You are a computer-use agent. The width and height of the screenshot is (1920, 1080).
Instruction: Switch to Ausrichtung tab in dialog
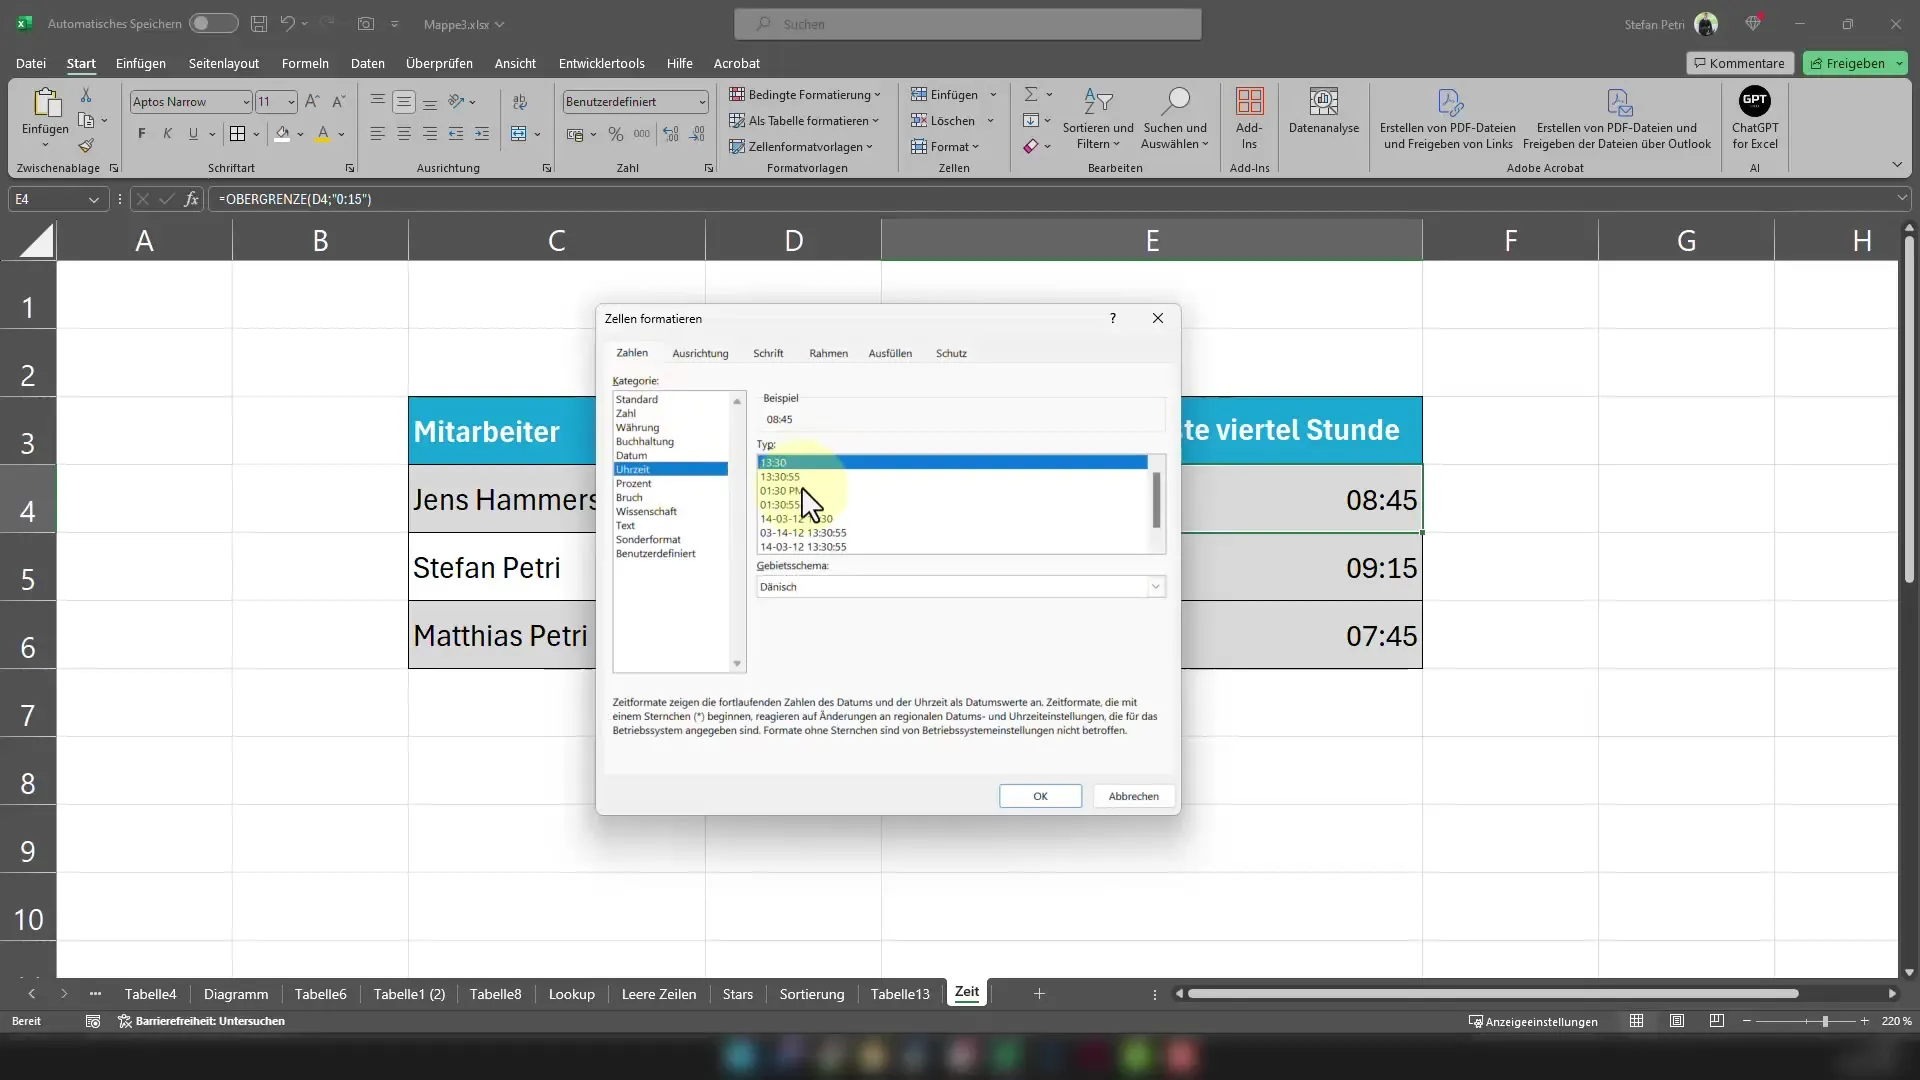tap(700, 353)
